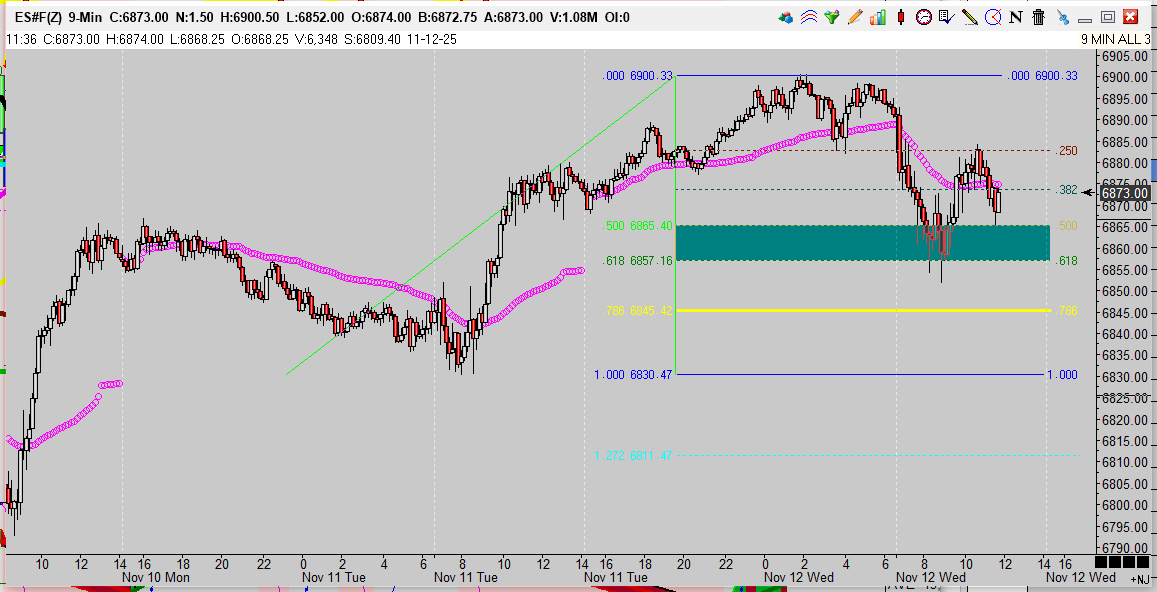1157x592 pixels.
Task: Click the colored cubes icon in toolbar
Action: (787, 17)
